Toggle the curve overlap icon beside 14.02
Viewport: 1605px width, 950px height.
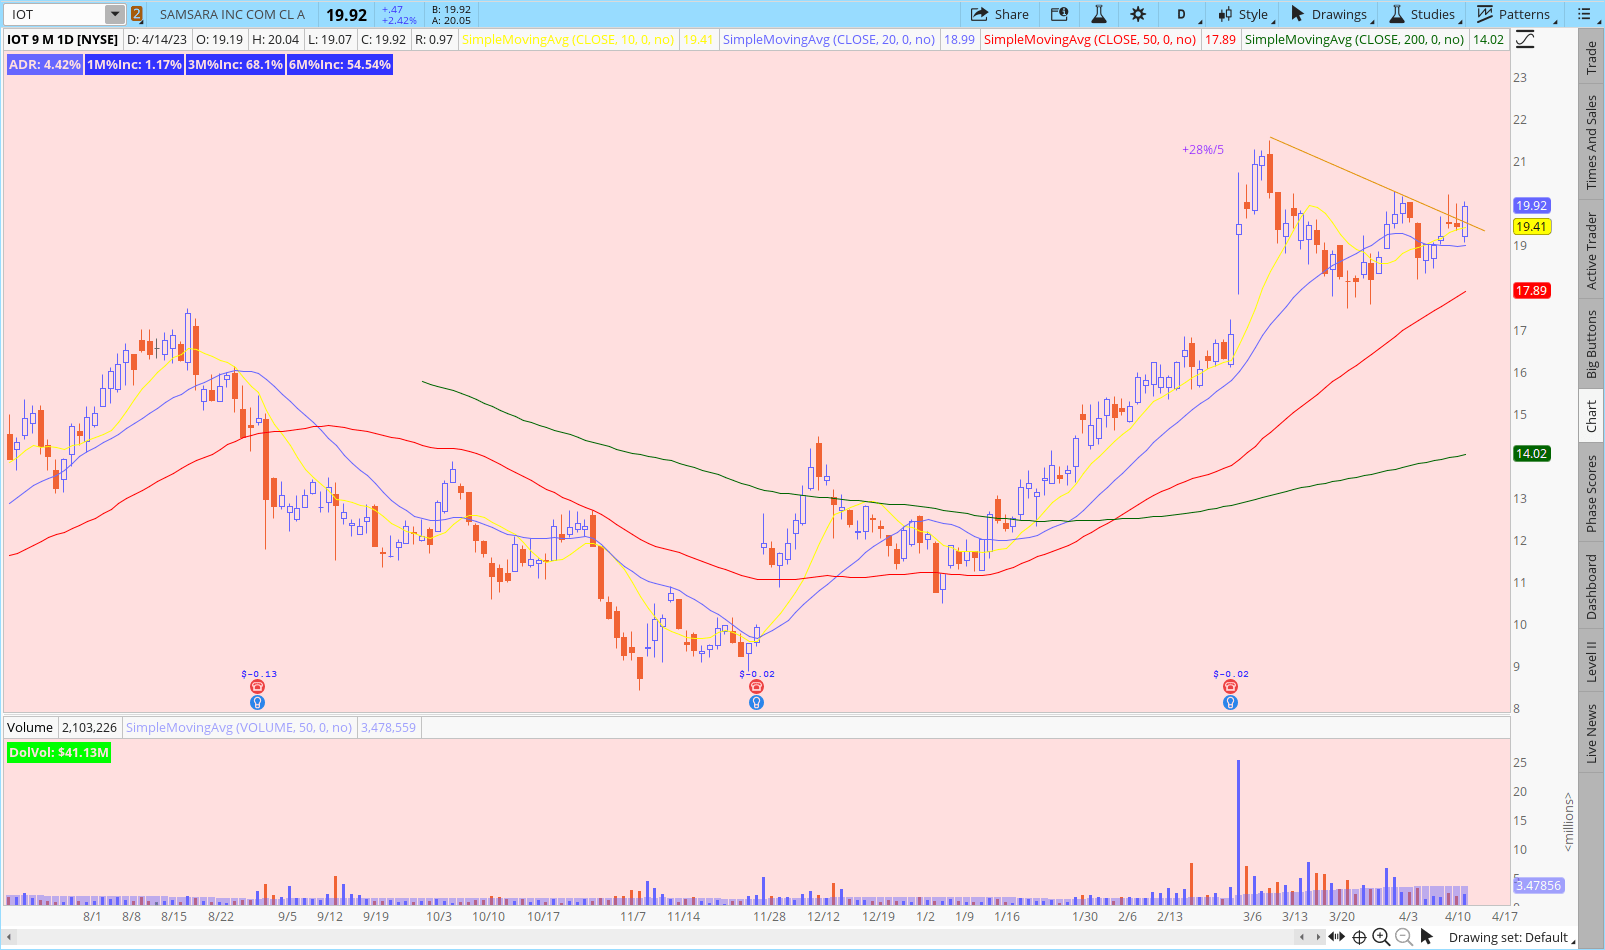(1524, 39)
